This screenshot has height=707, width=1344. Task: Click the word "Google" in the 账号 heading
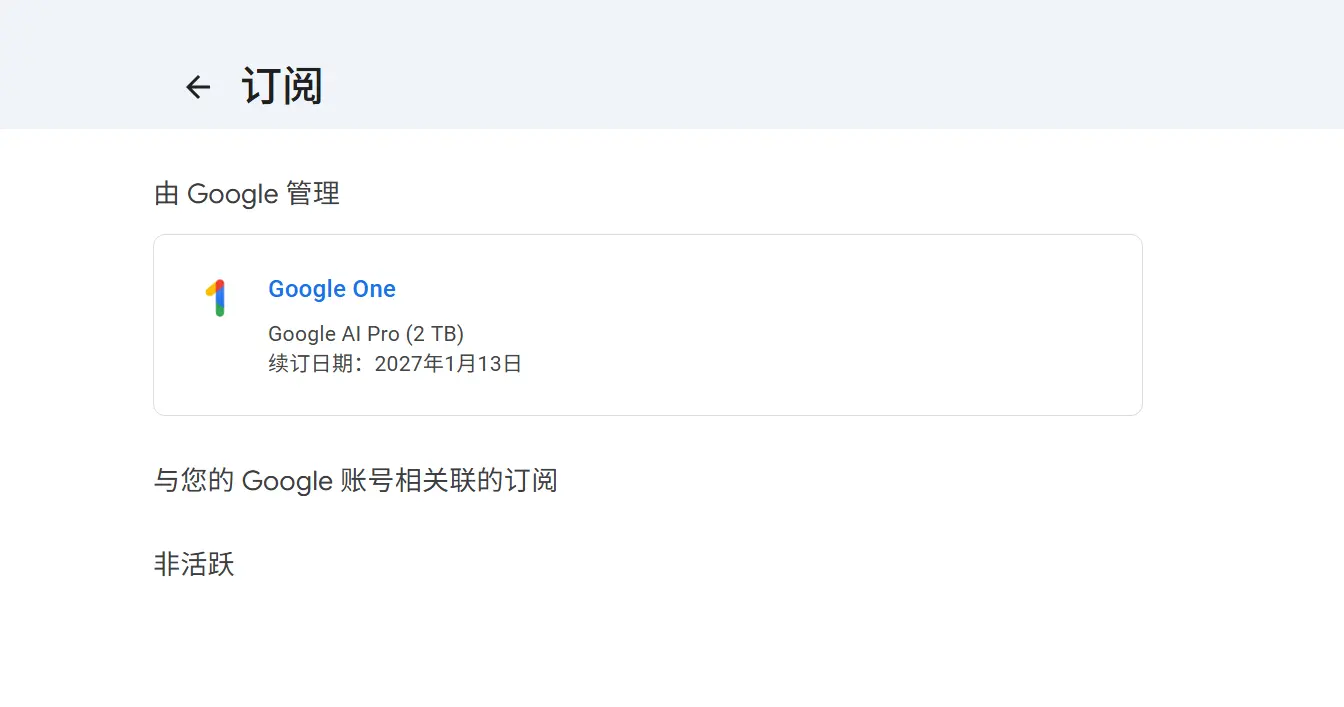tap(287, 481)
